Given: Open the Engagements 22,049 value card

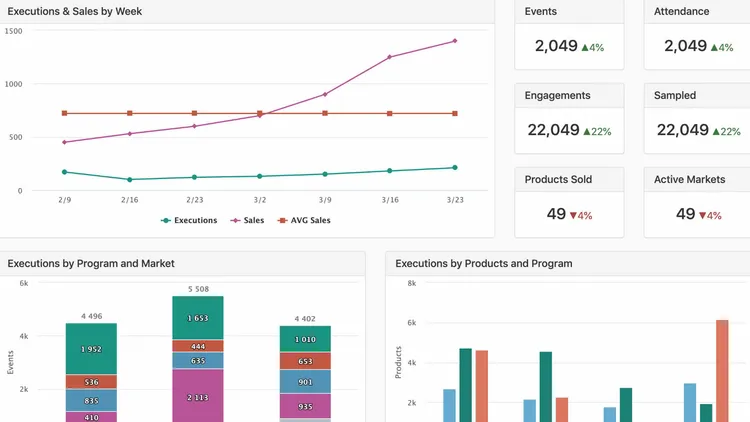Looking at the screenshot, I should tap(569, 119).
